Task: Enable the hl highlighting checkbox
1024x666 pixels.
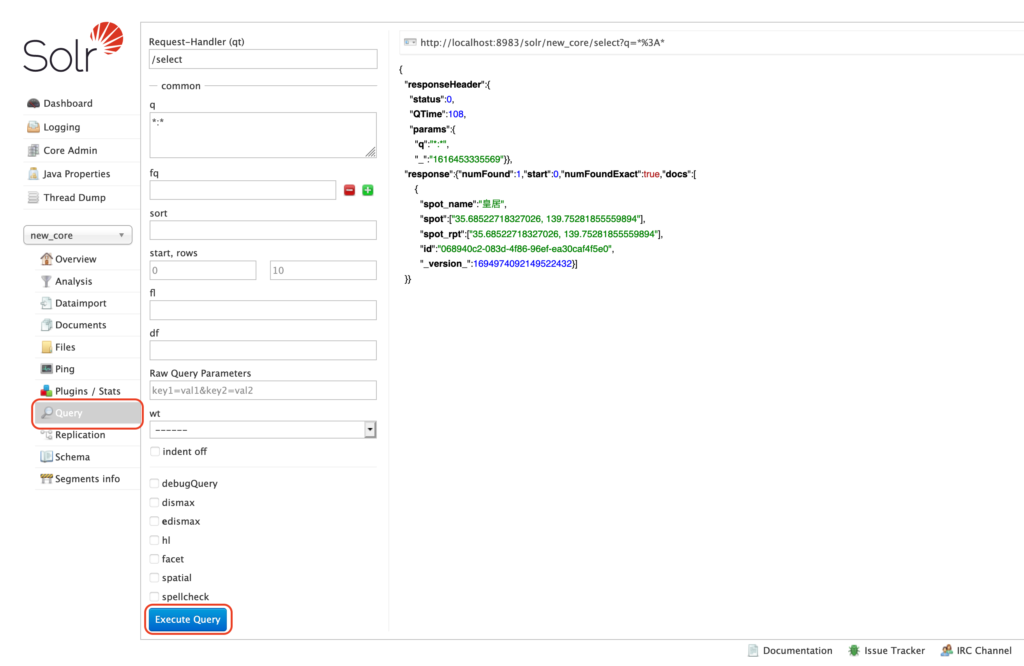Action: tap(154, 540)
